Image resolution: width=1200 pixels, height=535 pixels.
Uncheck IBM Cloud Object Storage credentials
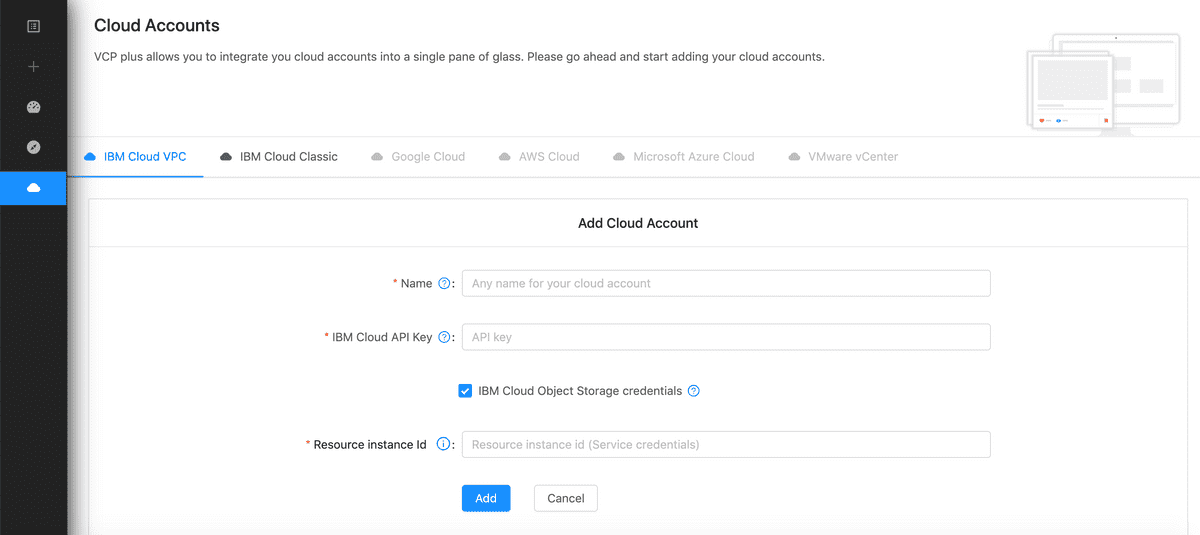(465, 391)
